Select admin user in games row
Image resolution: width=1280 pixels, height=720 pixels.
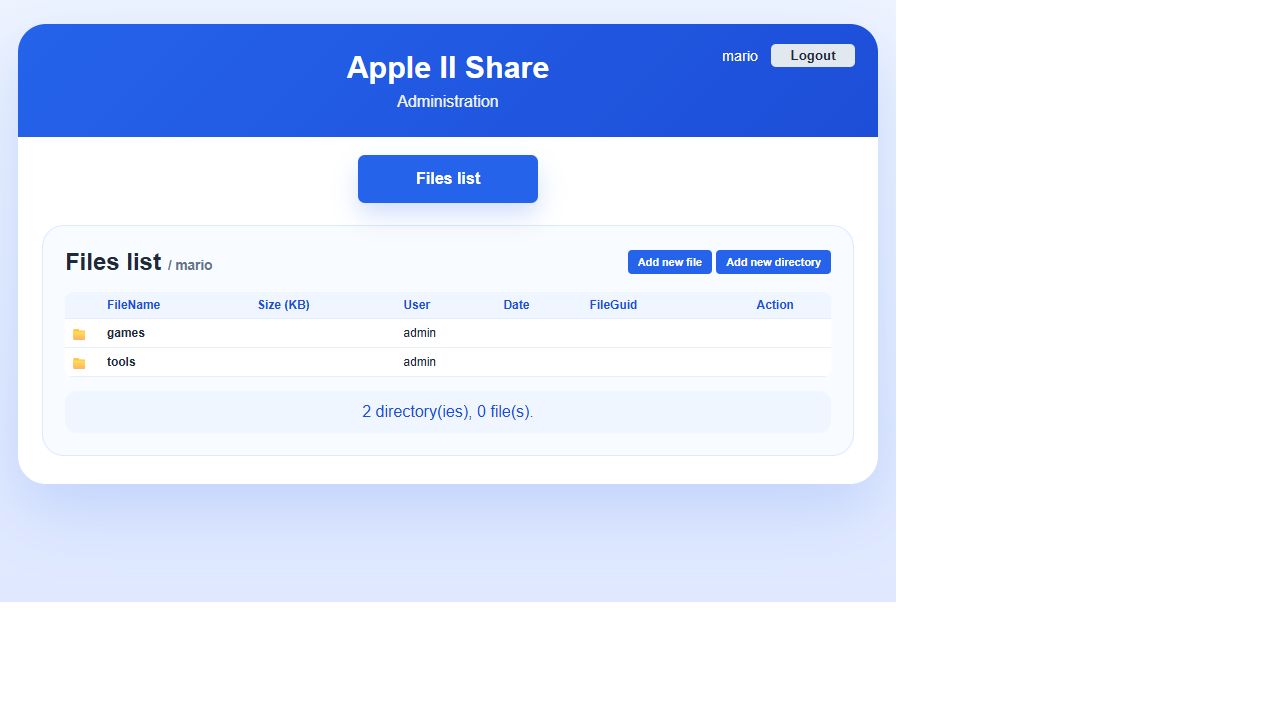420,333
